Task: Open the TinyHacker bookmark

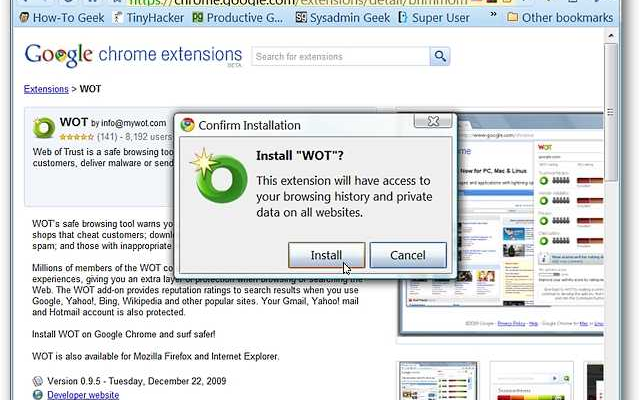Action: pos(146,17)
